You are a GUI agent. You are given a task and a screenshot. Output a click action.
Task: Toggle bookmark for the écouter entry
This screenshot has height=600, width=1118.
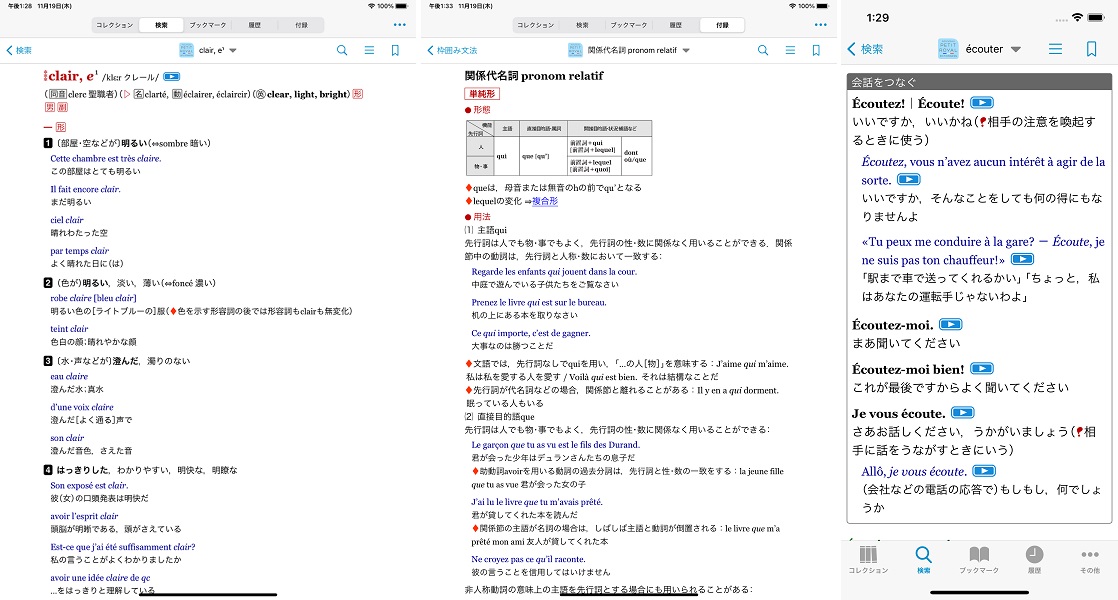coord(1091,49)
